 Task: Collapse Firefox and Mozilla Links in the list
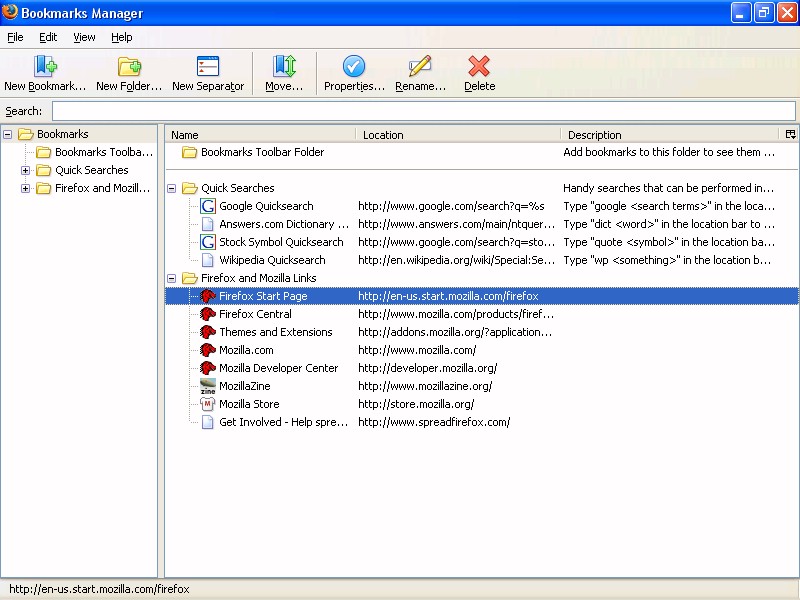click(x=172, y=278)
